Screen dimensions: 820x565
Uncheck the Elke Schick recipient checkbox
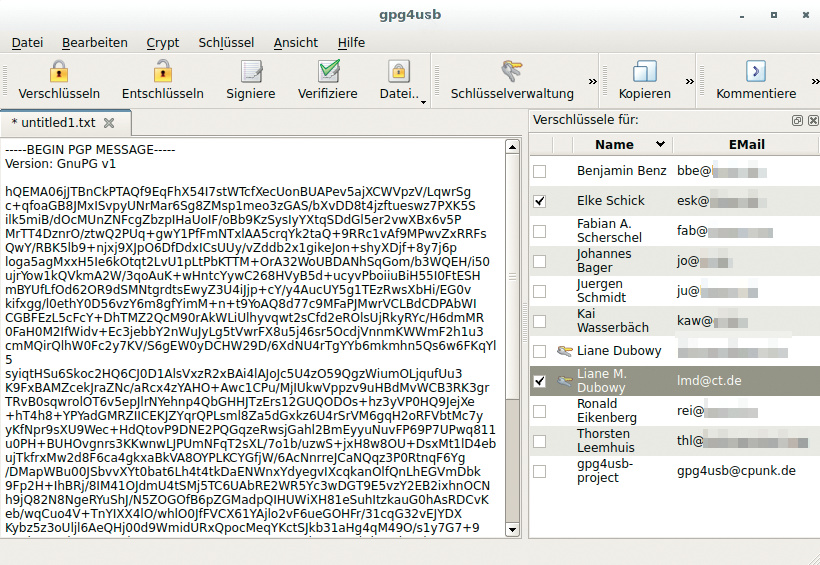point(540,201)
